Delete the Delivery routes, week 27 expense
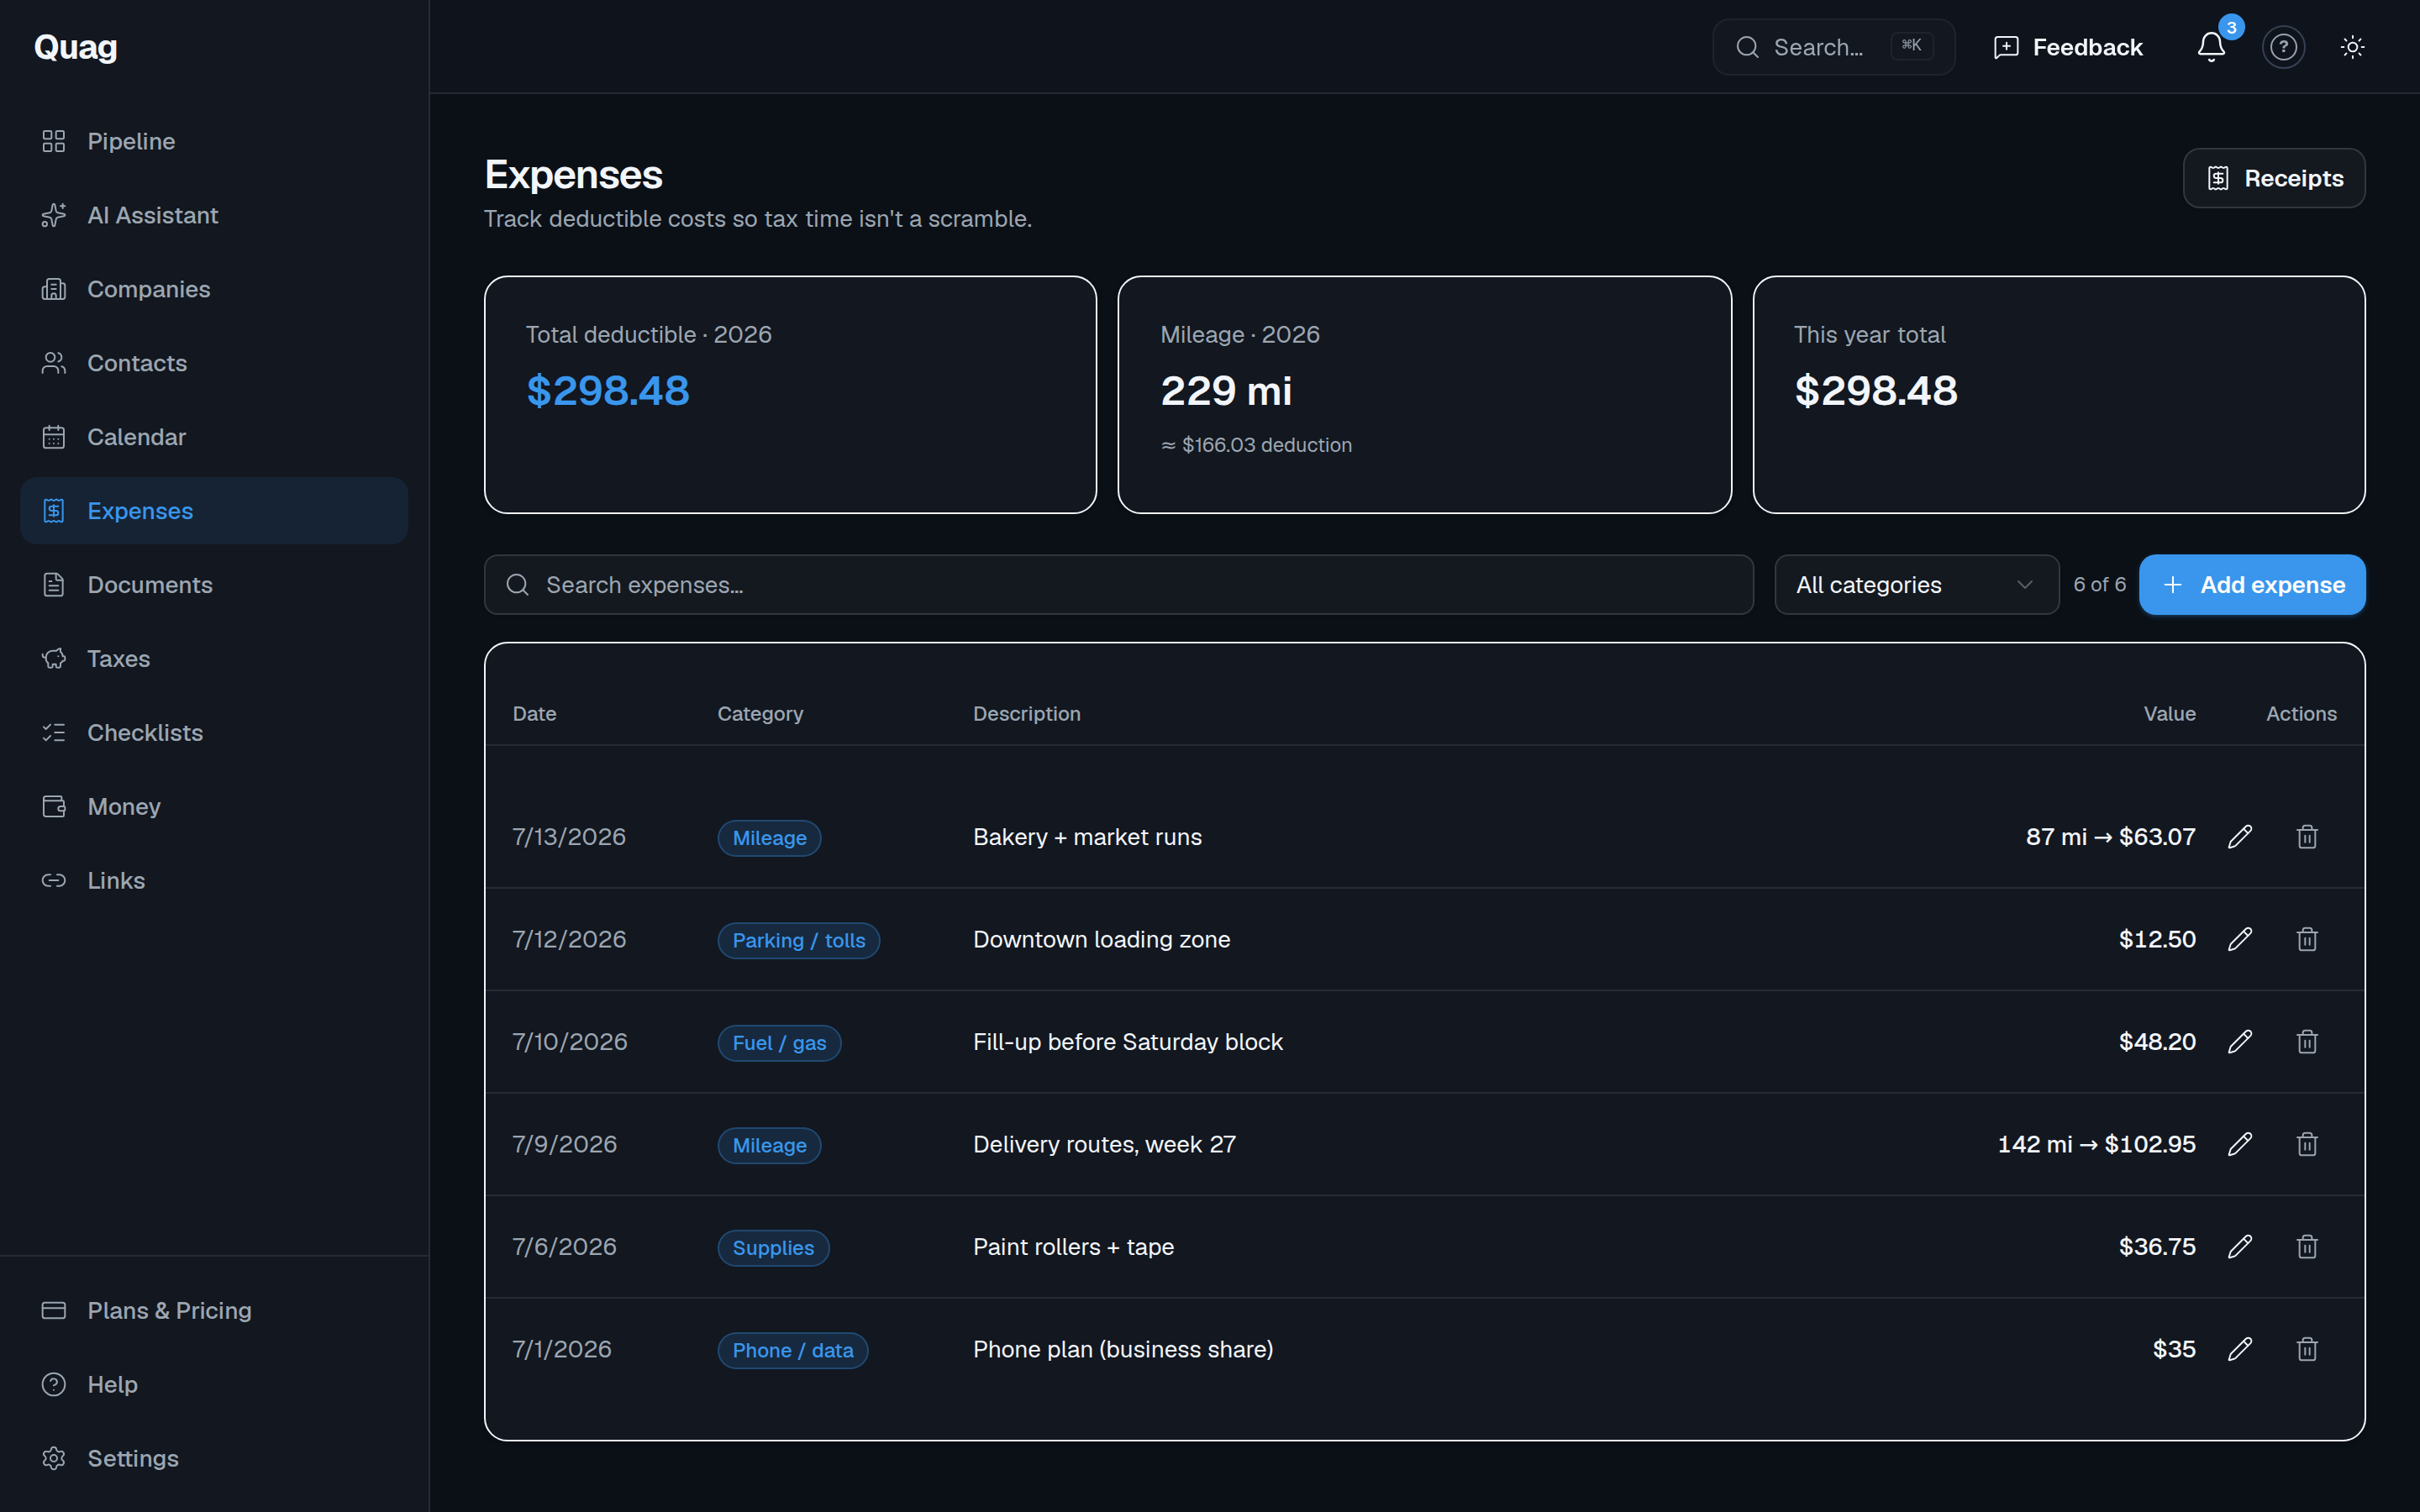The image size is (2420, 1512). click(x=2307, y=1144)
